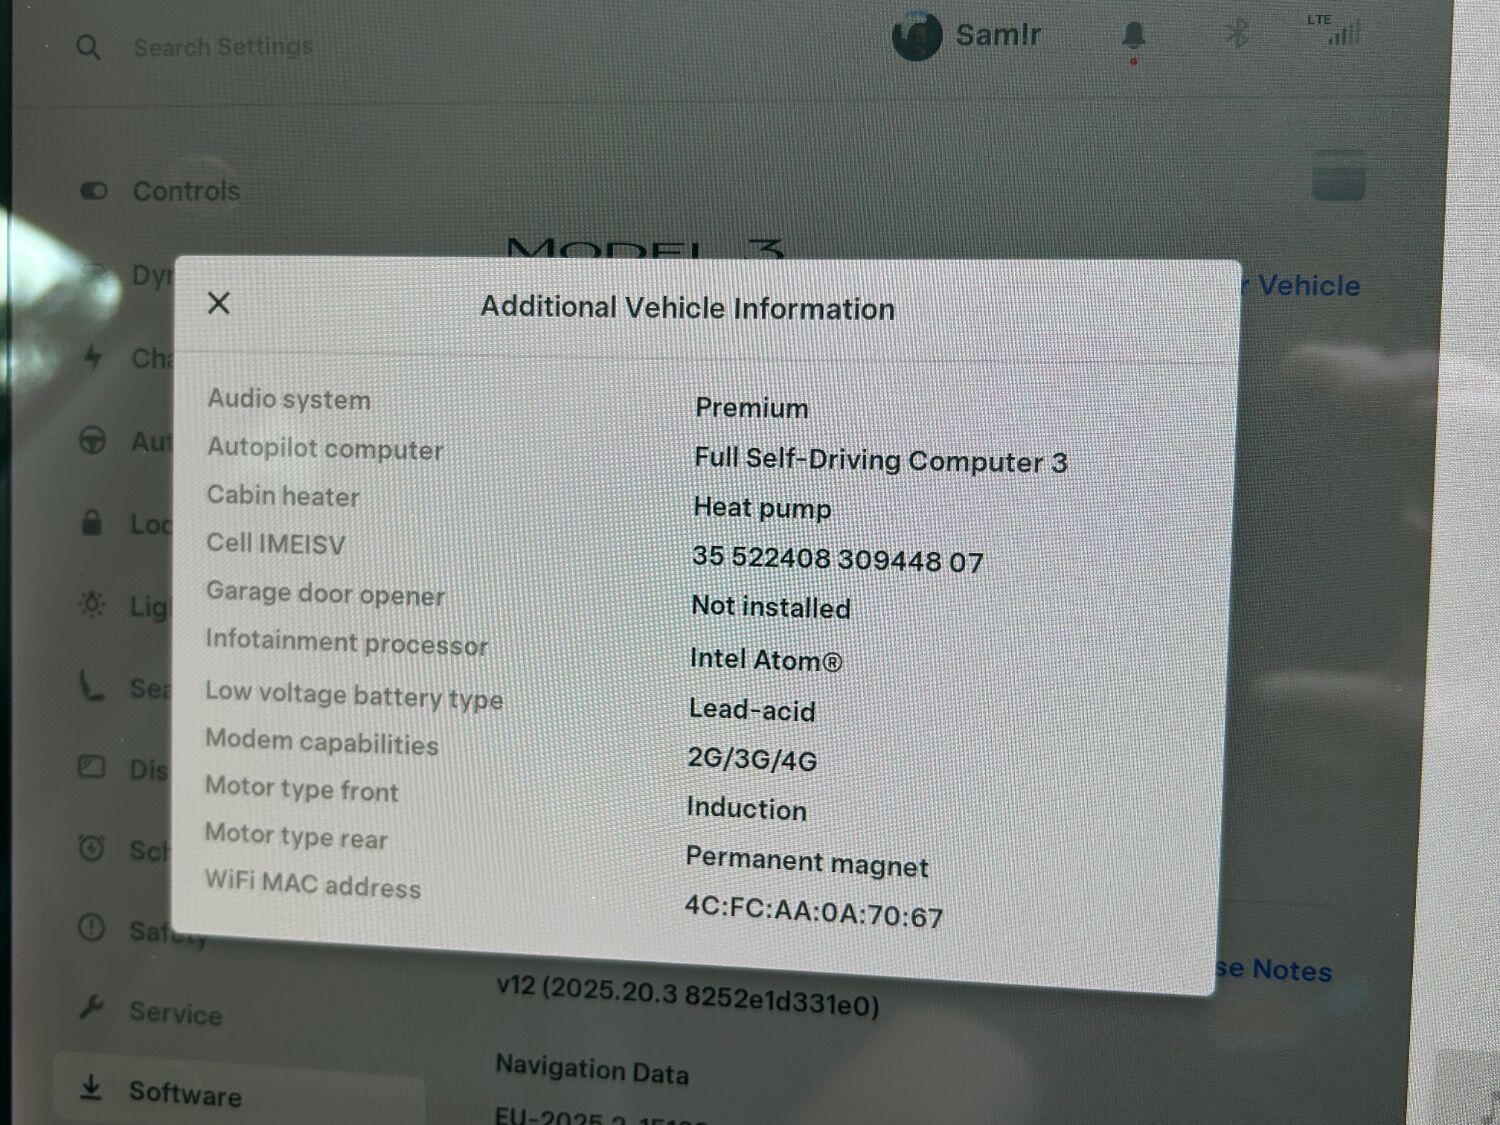Select the Additional Vehicle Information title
Screen dimensions: 1500x1125
coord(688,308)
